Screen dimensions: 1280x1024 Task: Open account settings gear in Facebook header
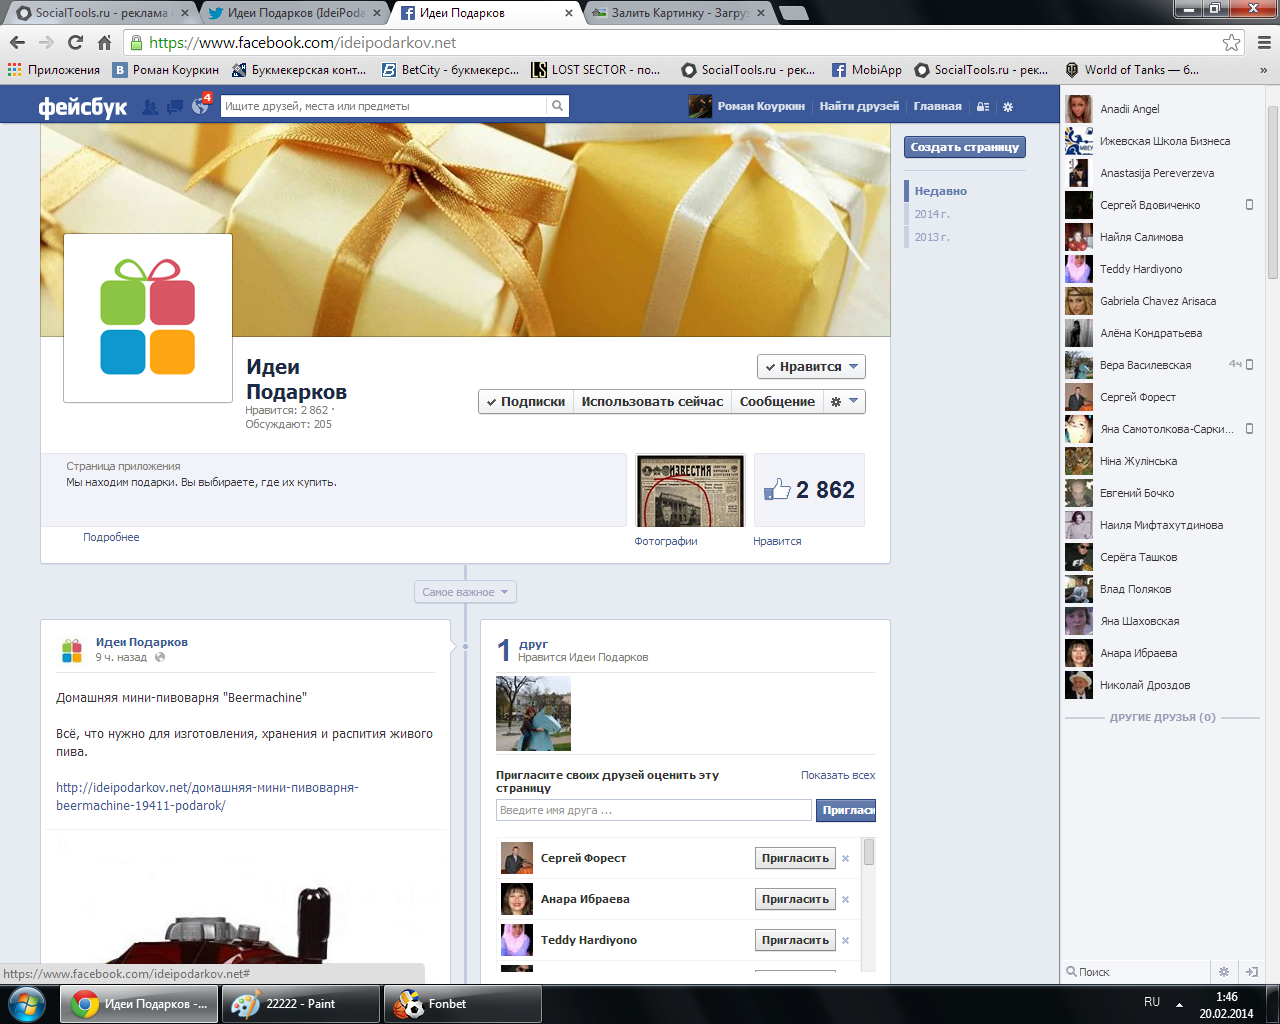point(1008,106)
